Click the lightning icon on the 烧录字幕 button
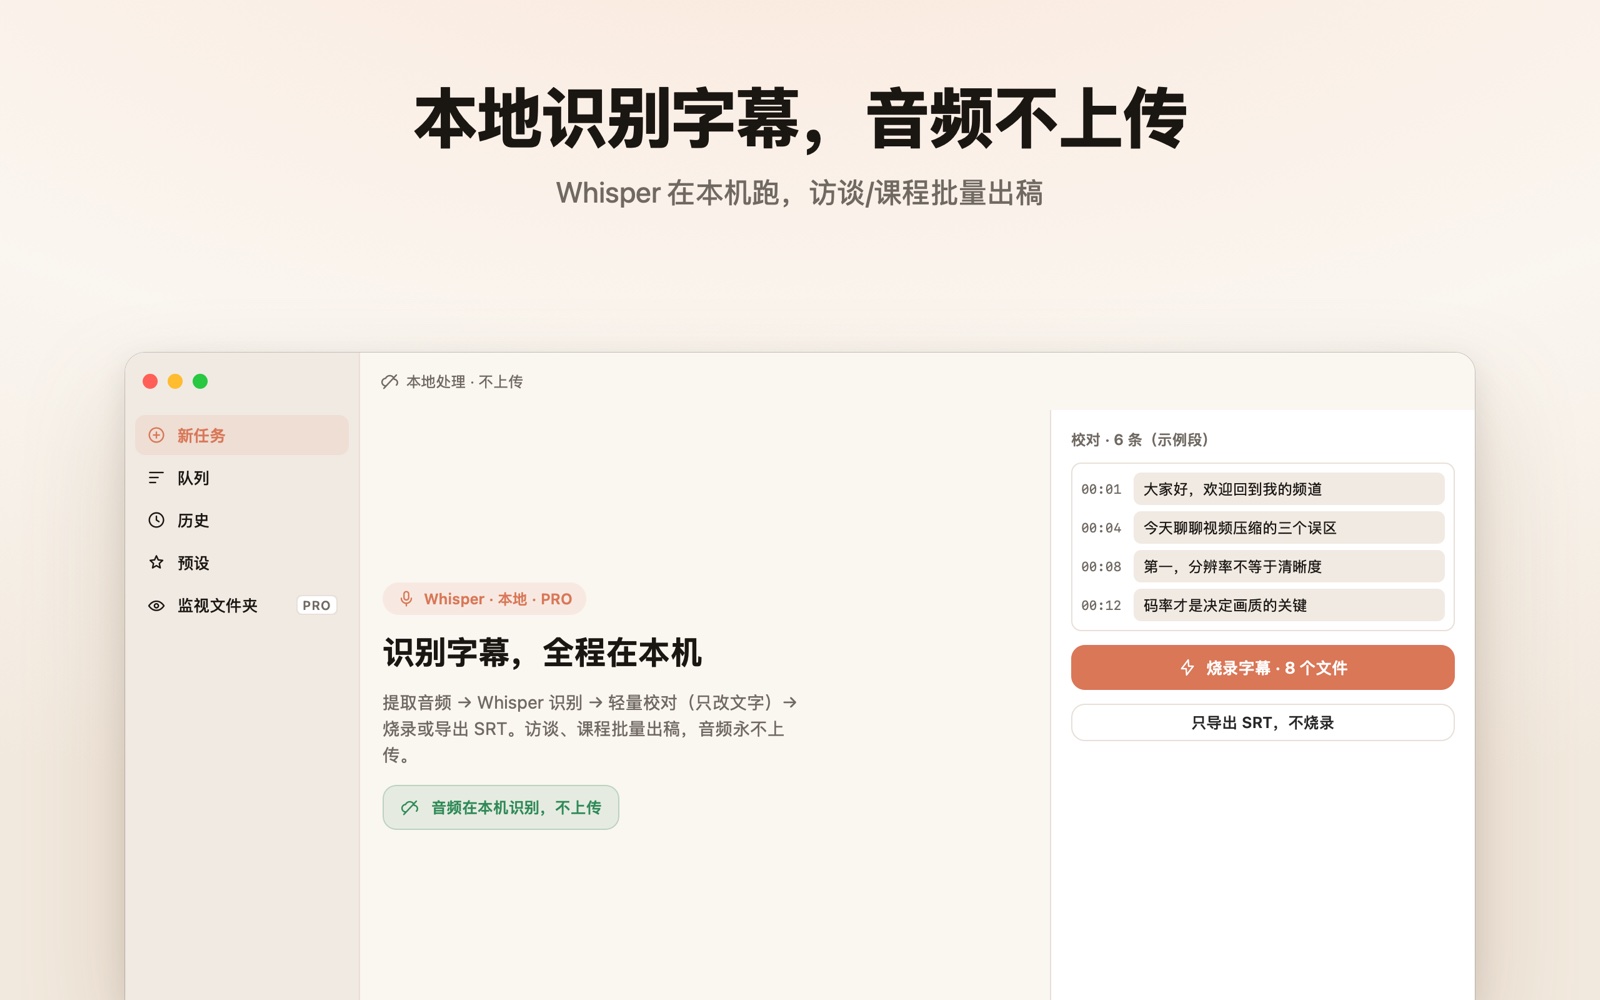Image resolution: width=1600 pixels, height=1000 pixels. [1187, 667]
